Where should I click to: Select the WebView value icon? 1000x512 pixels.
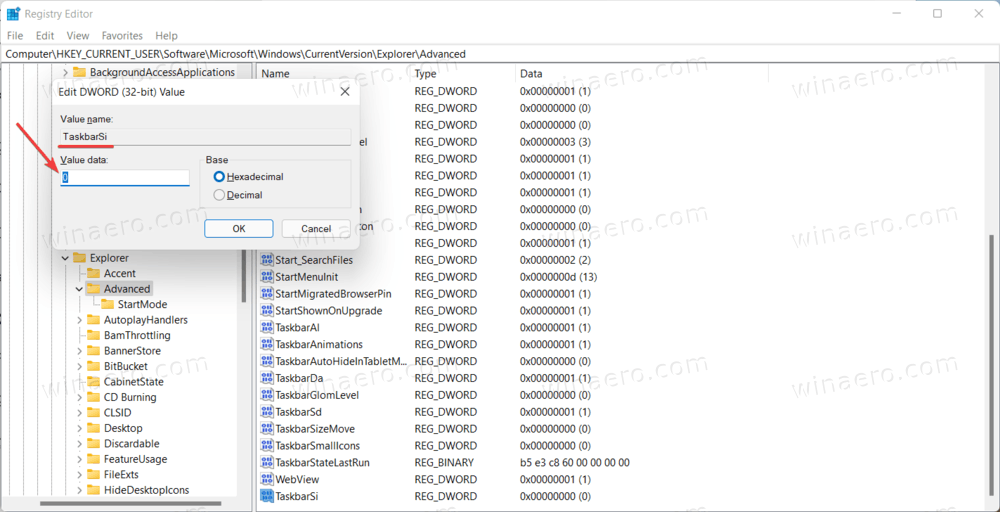(x=267, y=479)
